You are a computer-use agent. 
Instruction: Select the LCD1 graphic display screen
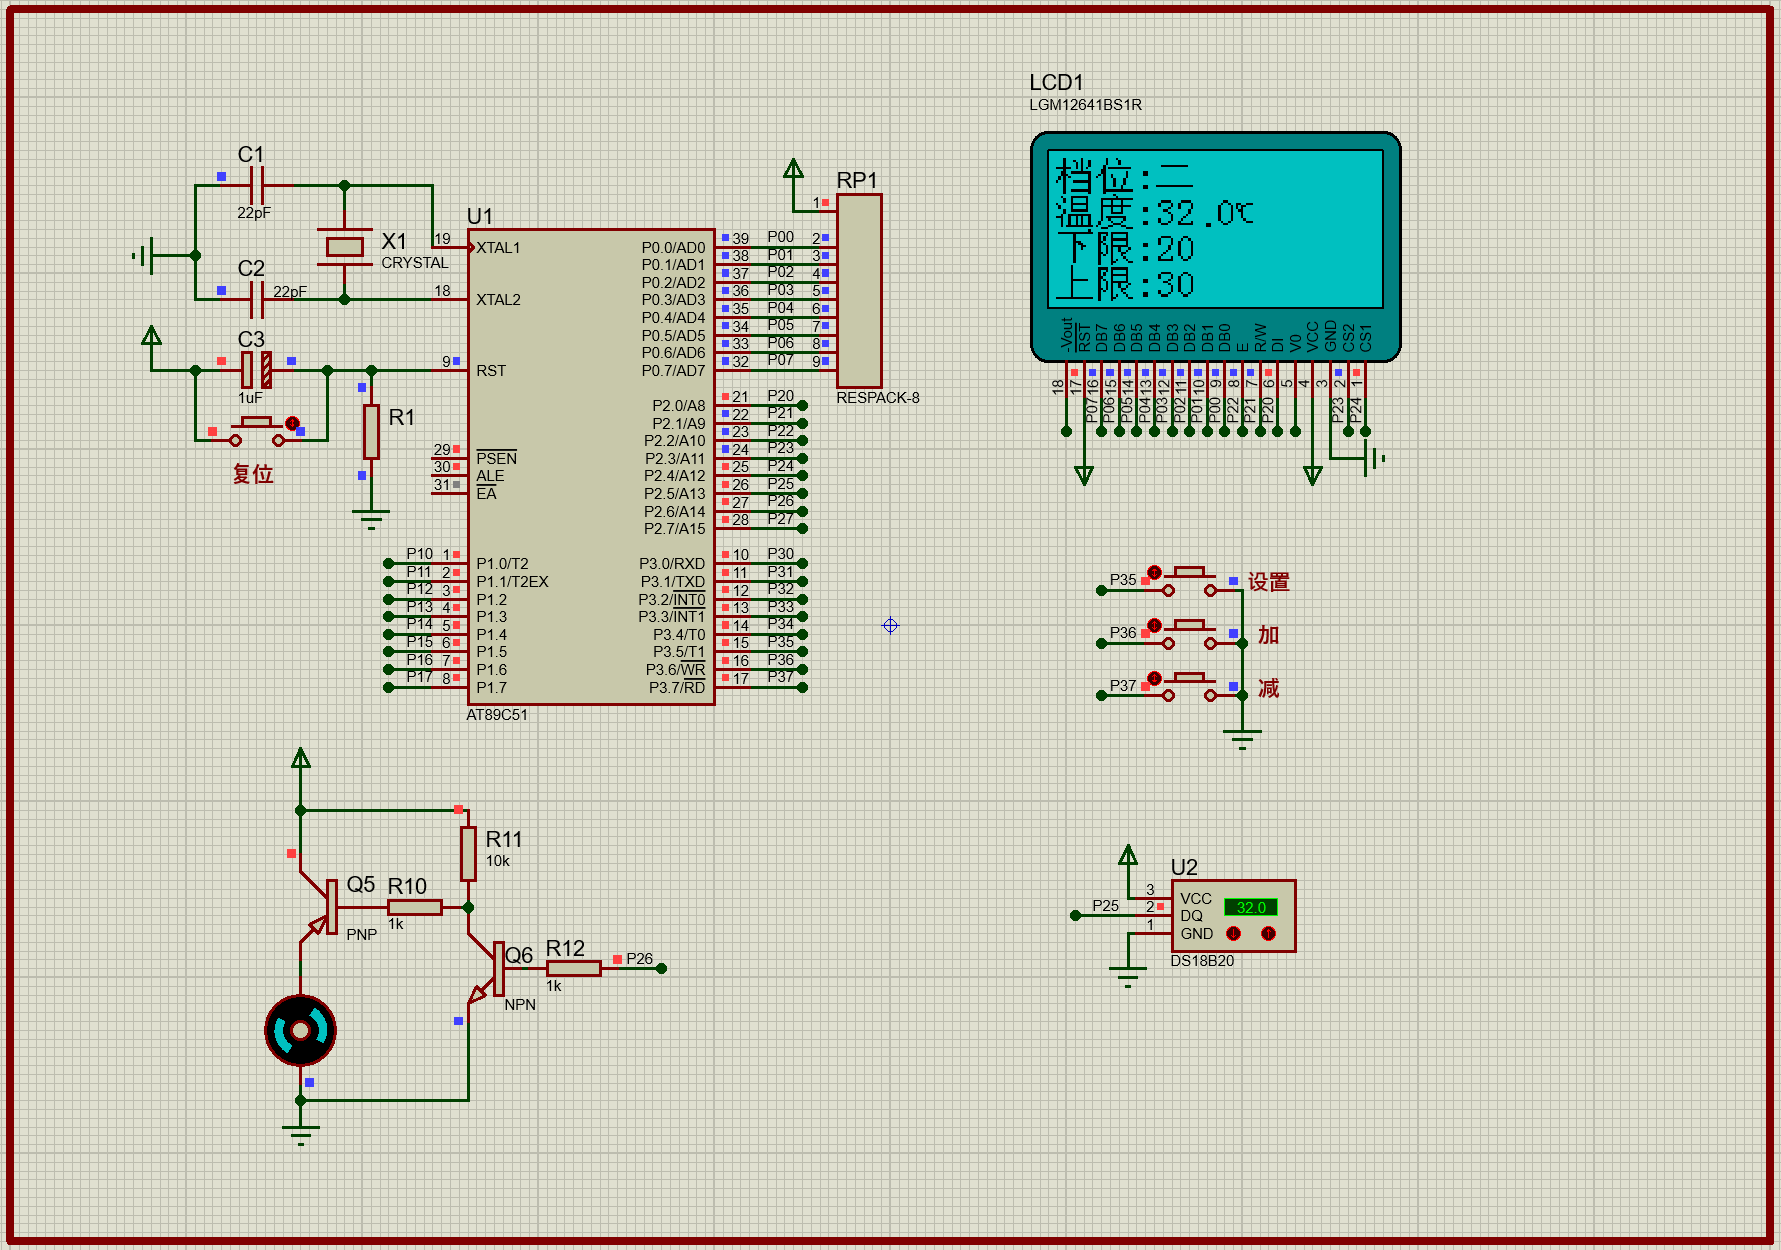[1215, 229]
